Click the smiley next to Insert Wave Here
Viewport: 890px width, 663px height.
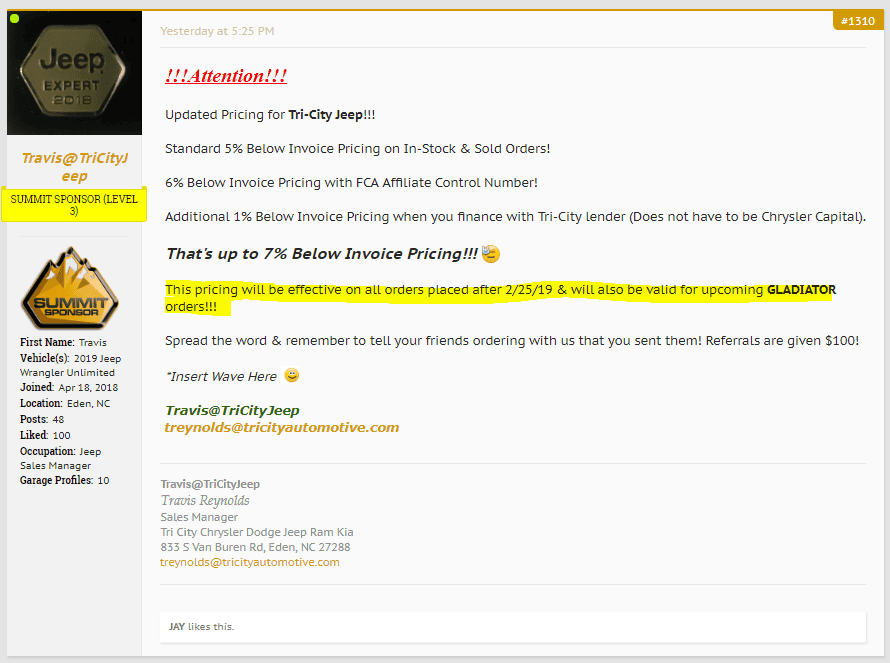pos(292,375)
